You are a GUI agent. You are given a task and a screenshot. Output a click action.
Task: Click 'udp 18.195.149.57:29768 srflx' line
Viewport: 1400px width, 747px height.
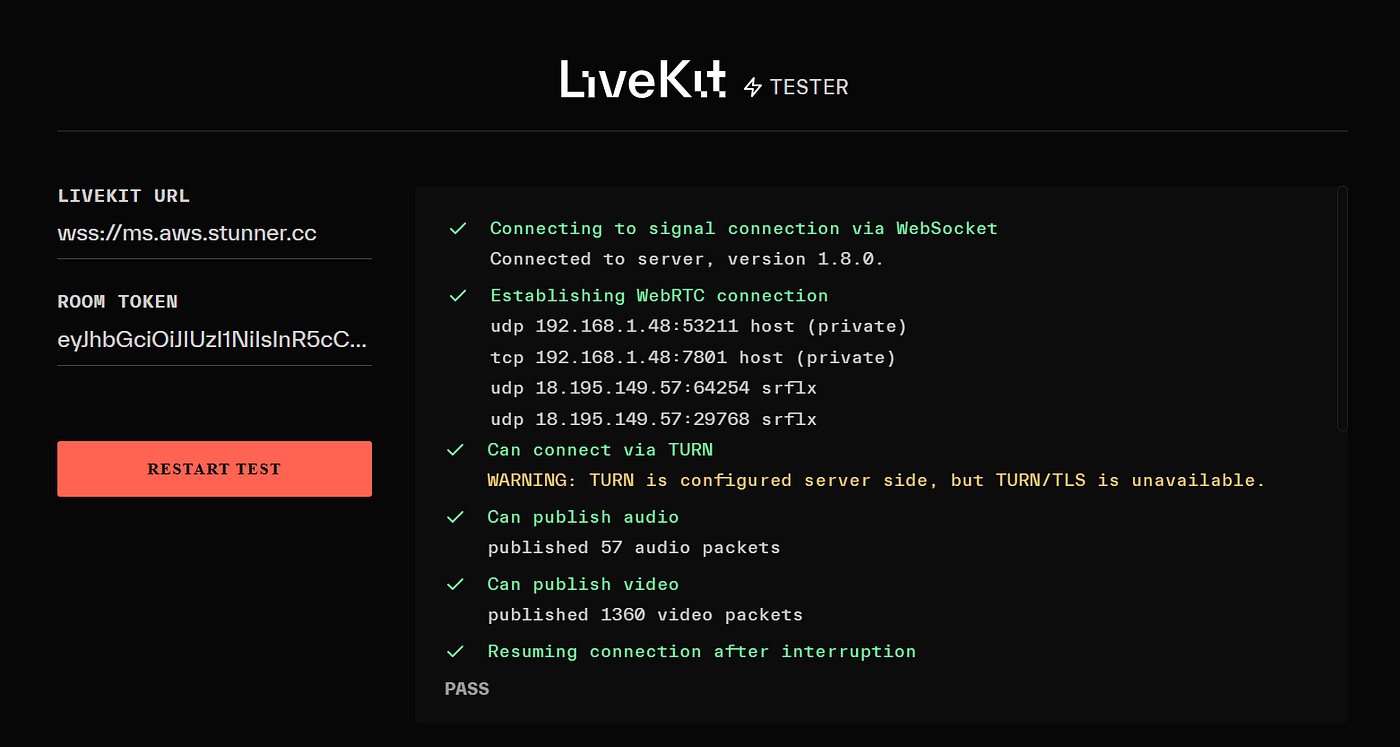(x=654, y=420)
